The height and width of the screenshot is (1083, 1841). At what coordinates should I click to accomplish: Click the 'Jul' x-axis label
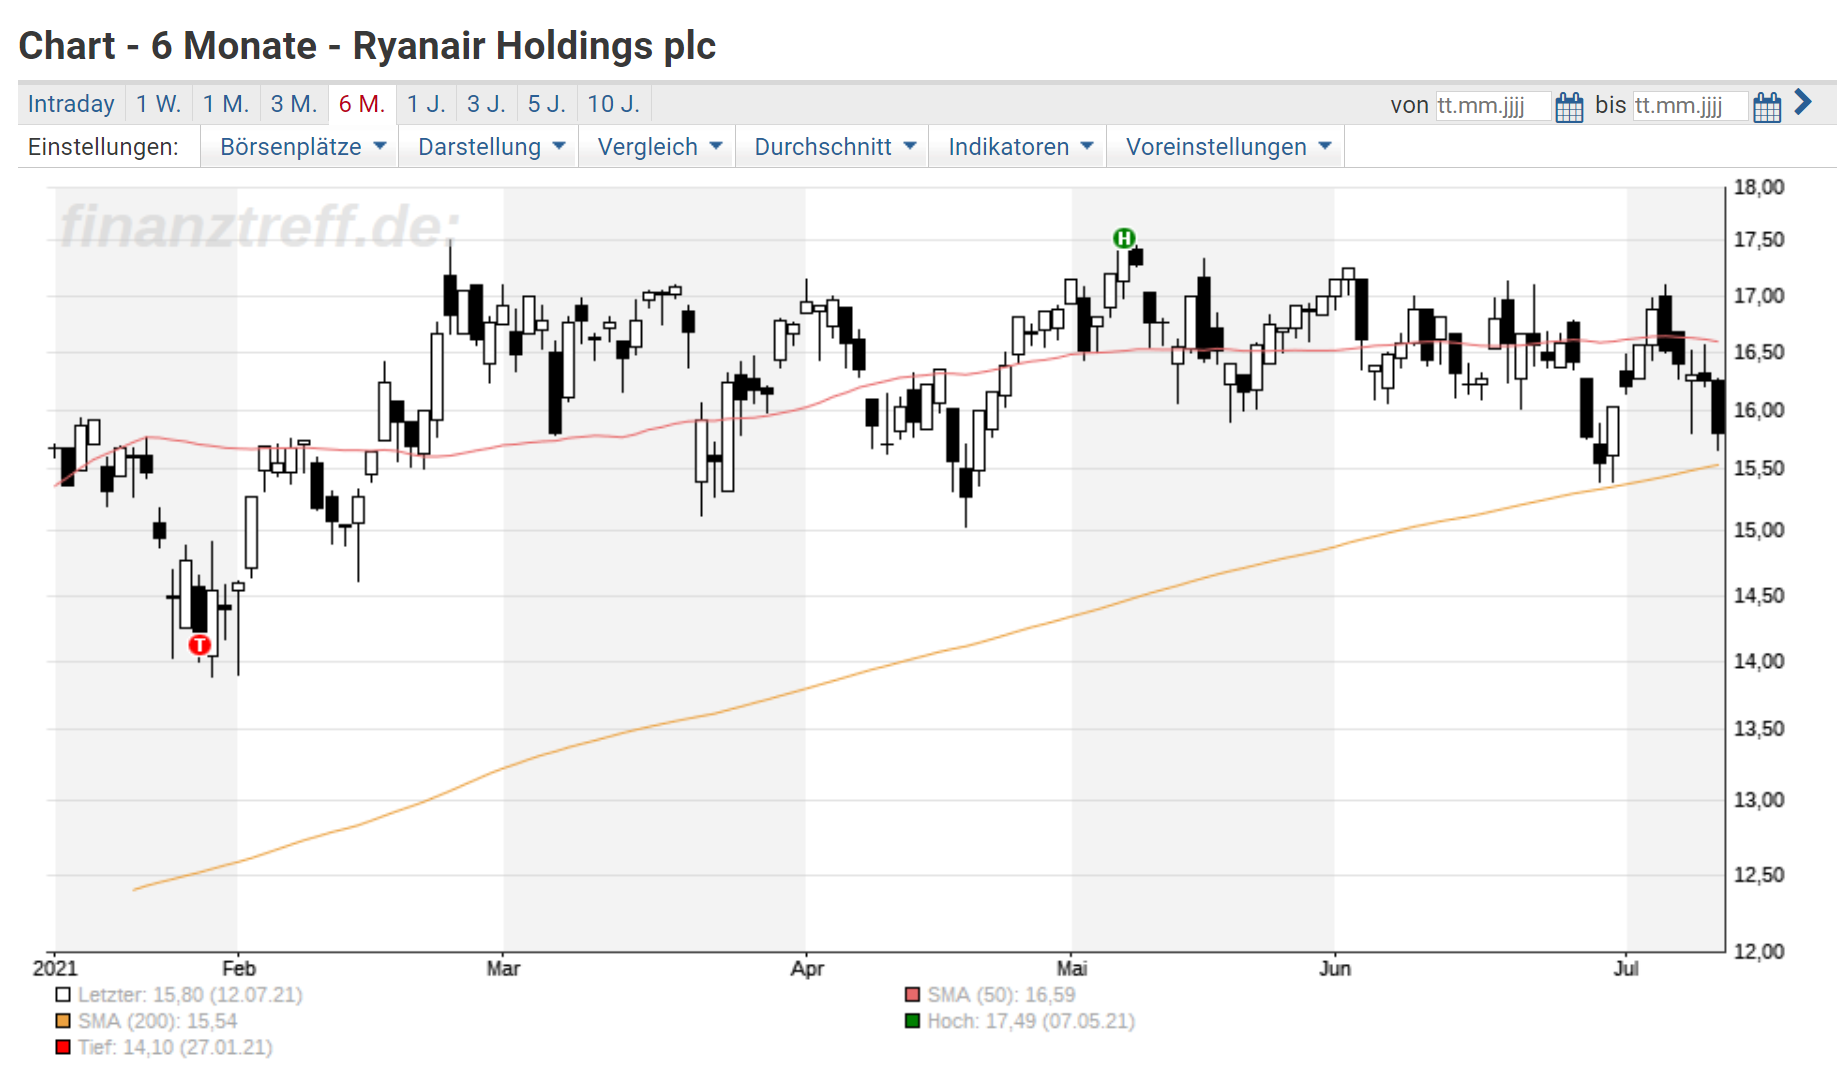[x=1626, y=968]
